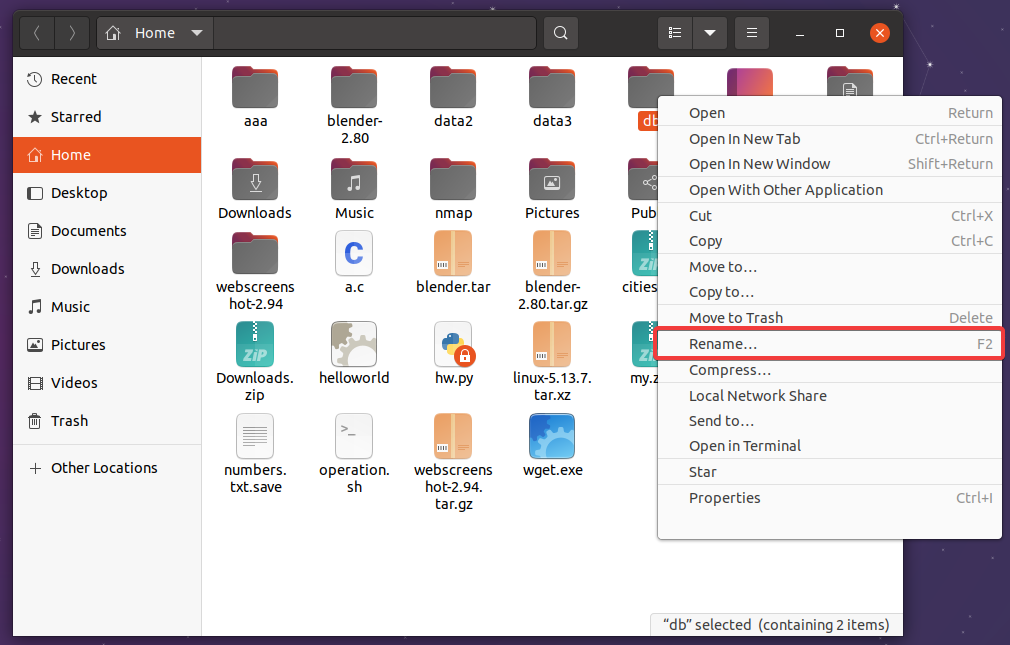Screen dimensions: 1010x645
Task: Expand the Home breadcrumb dropdown
Action: click(196, 32)
